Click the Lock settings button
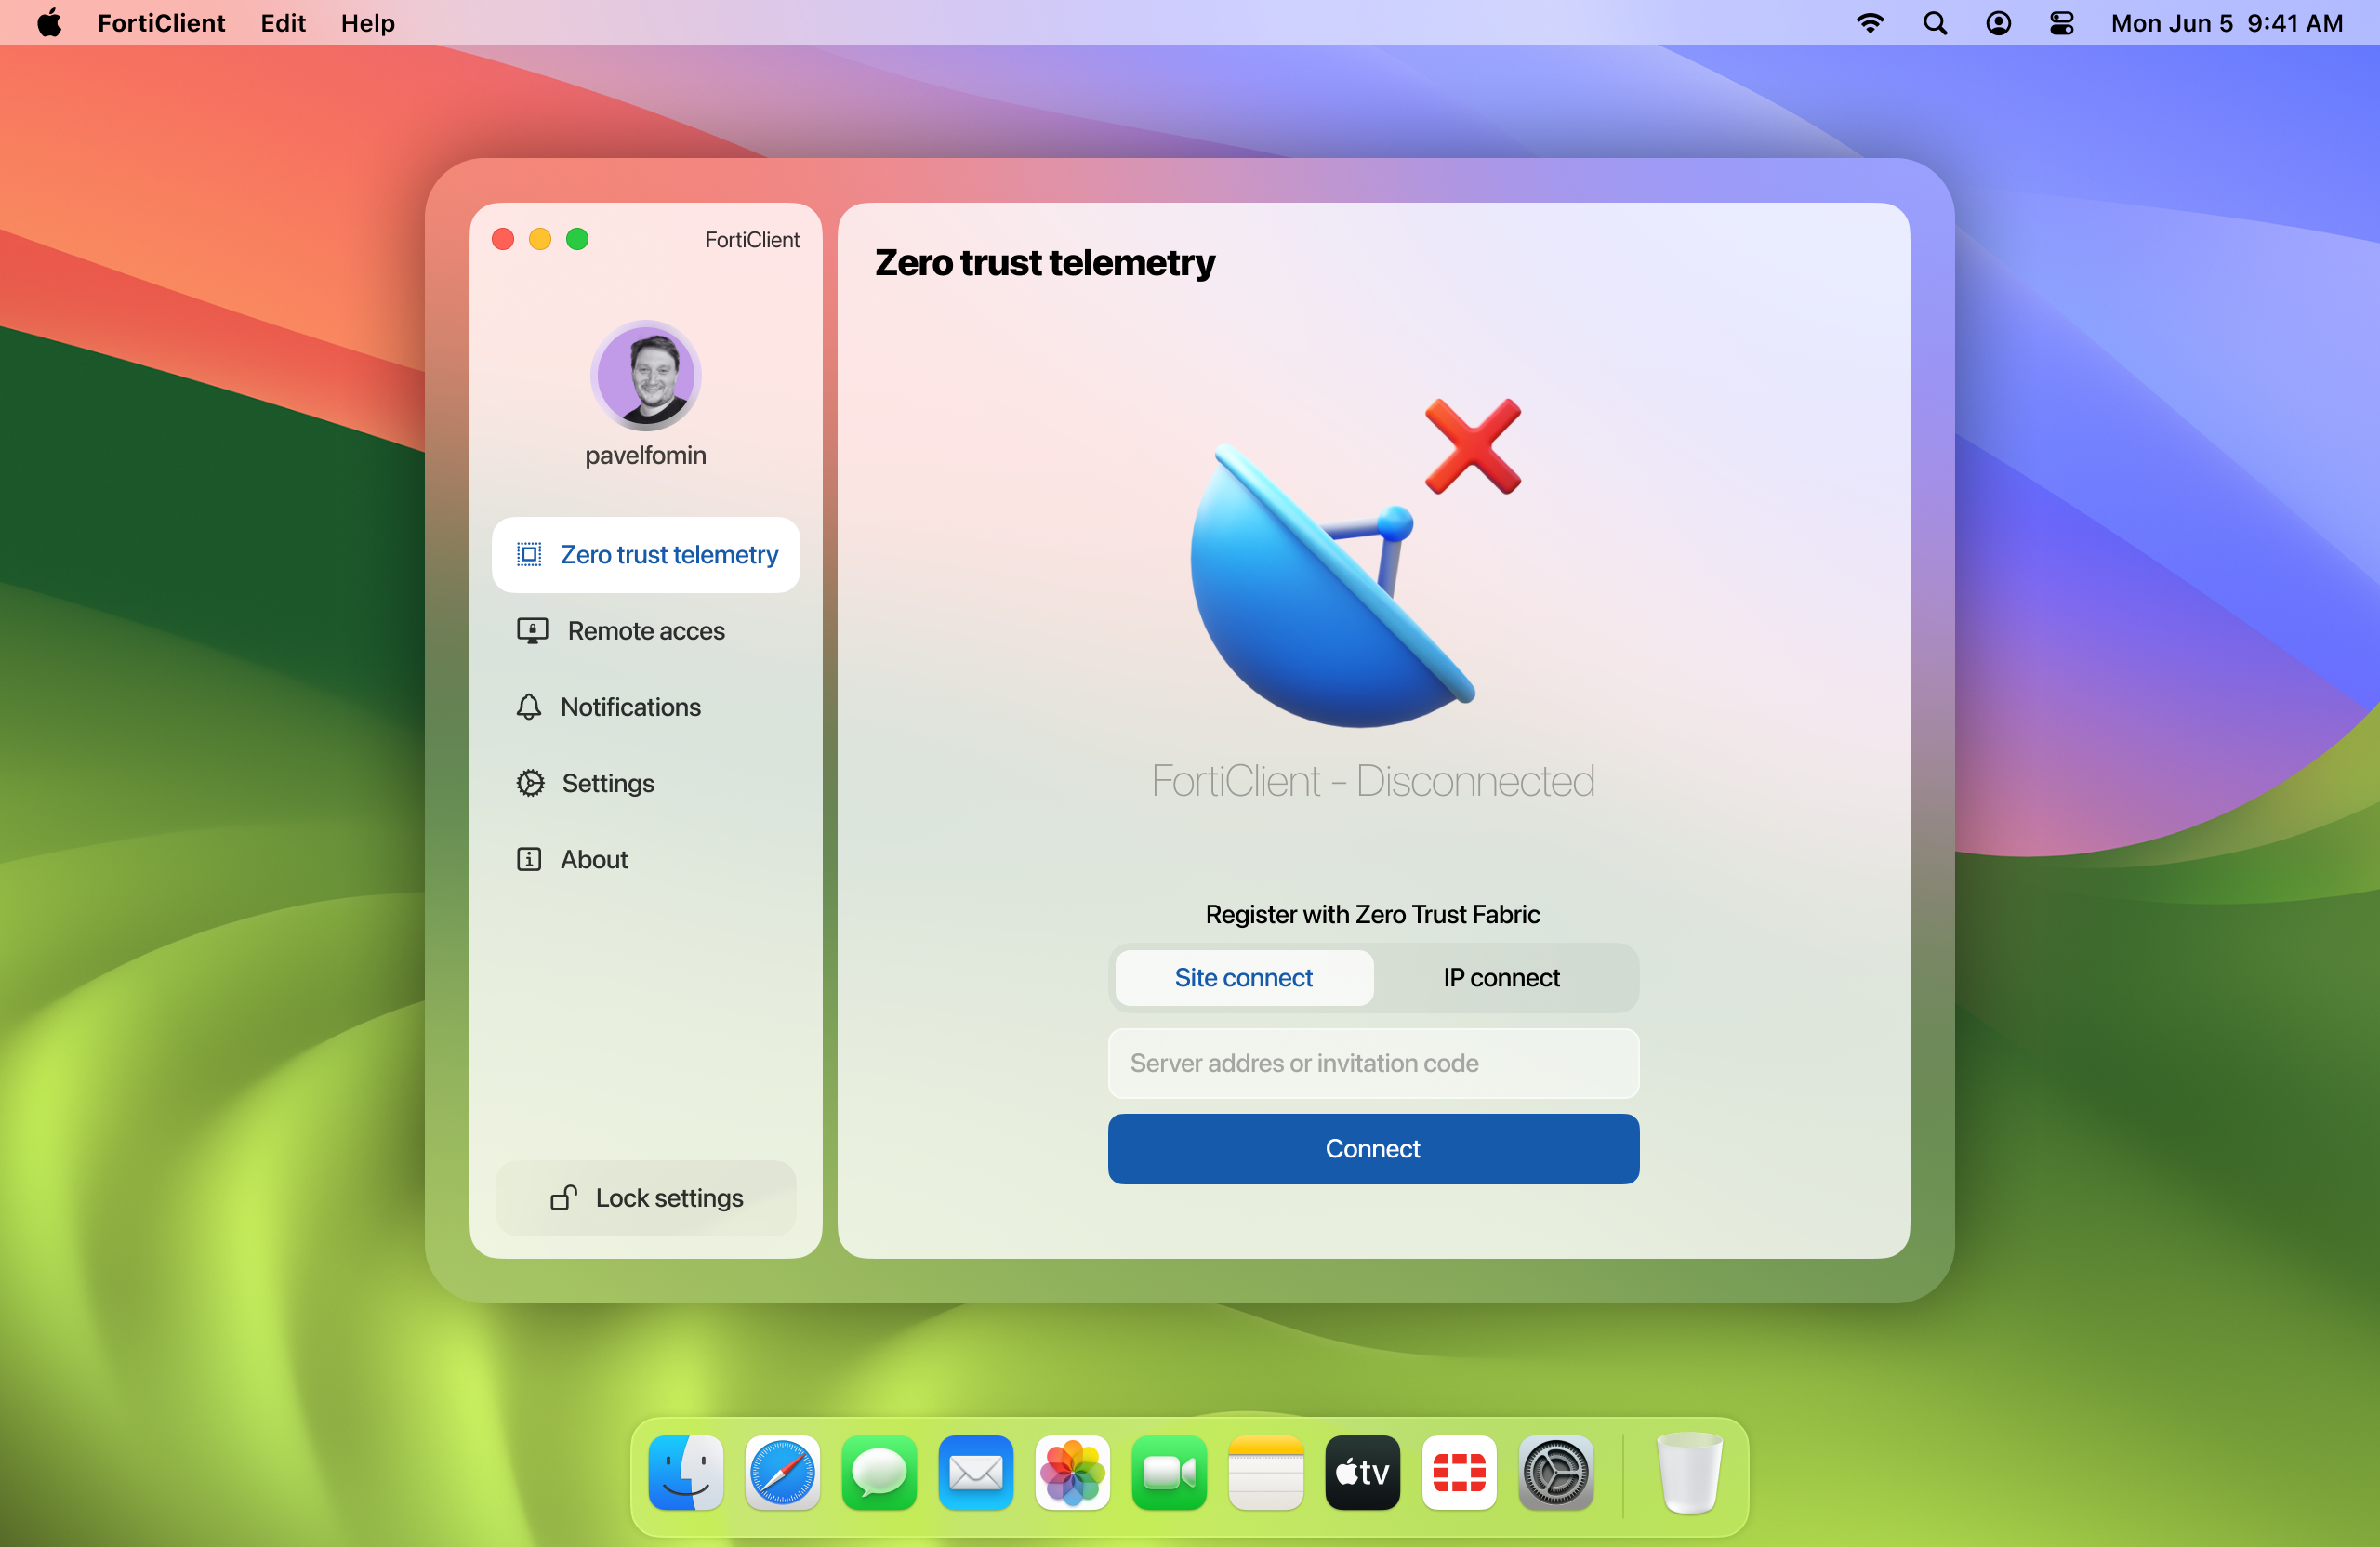 pos(645,1198)
